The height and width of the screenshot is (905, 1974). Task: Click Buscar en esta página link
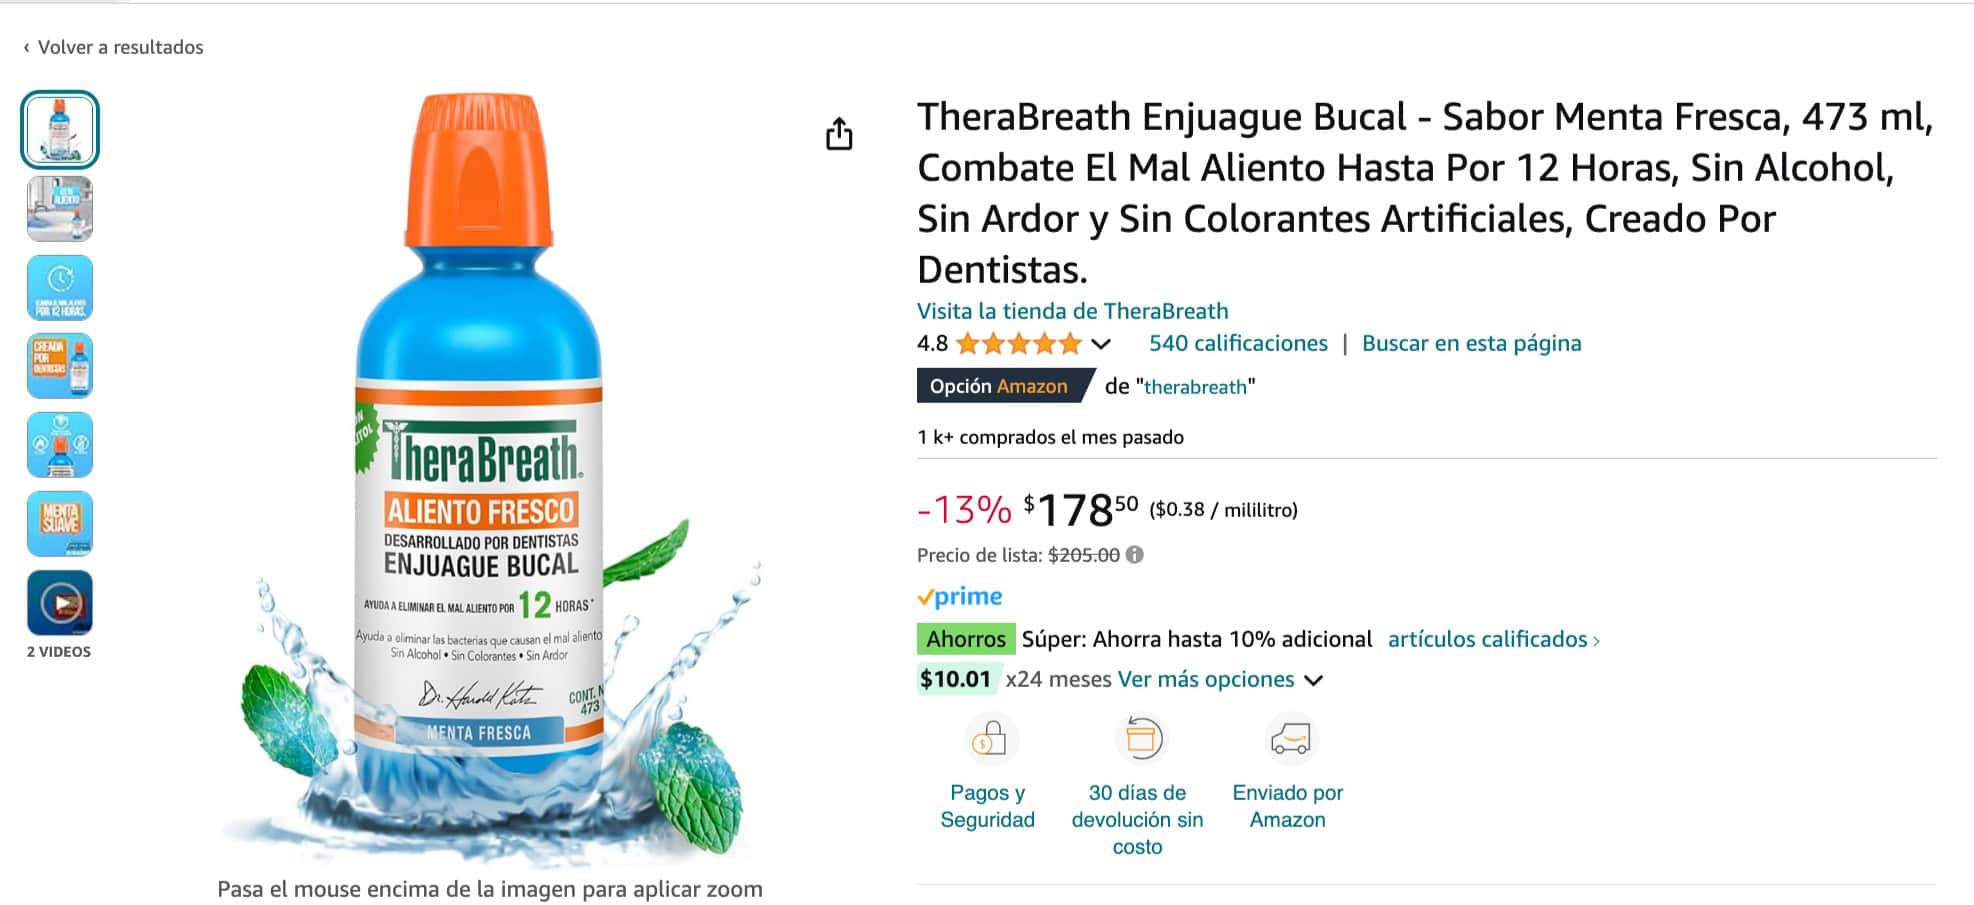(1471, 343)
